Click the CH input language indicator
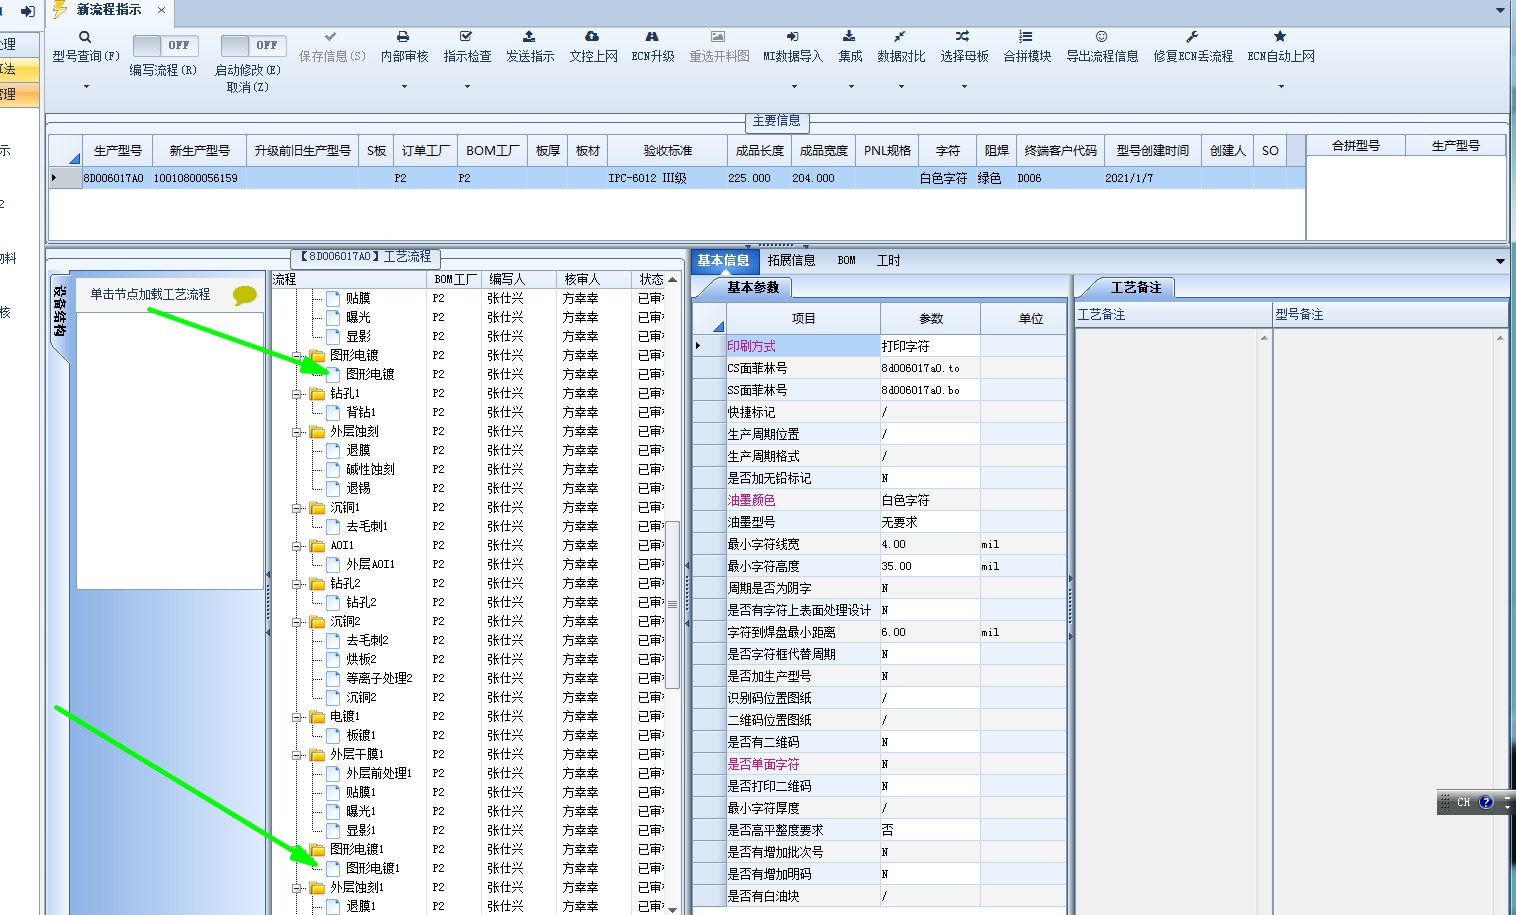This screenshot has width=1516, height=915. 1463,802
